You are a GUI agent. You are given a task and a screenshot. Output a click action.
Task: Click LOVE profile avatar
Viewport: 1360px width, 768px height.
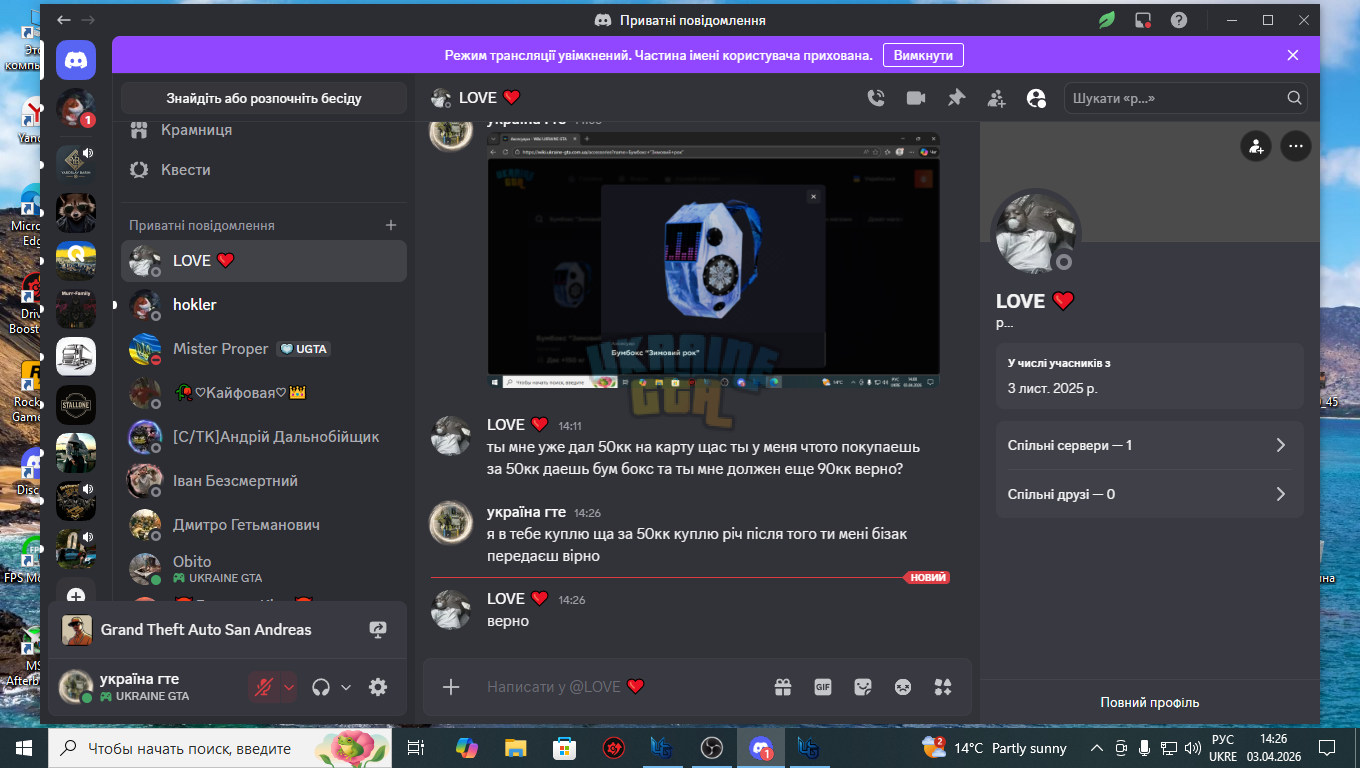tap(1035, 233)
